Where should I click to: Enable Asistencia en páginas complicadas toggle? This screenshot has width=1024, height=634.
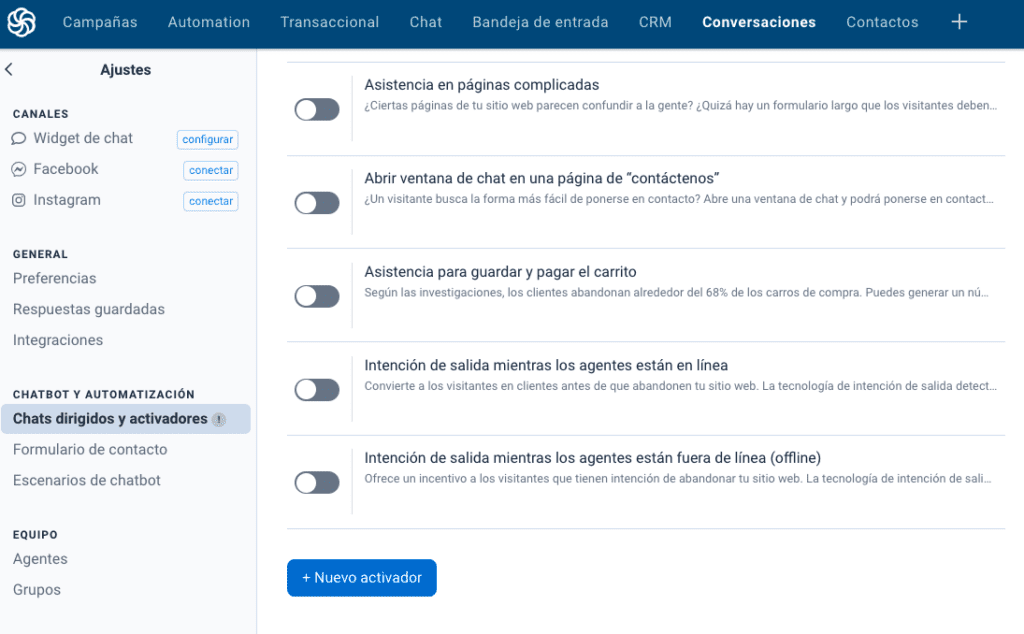coord(317,110)
